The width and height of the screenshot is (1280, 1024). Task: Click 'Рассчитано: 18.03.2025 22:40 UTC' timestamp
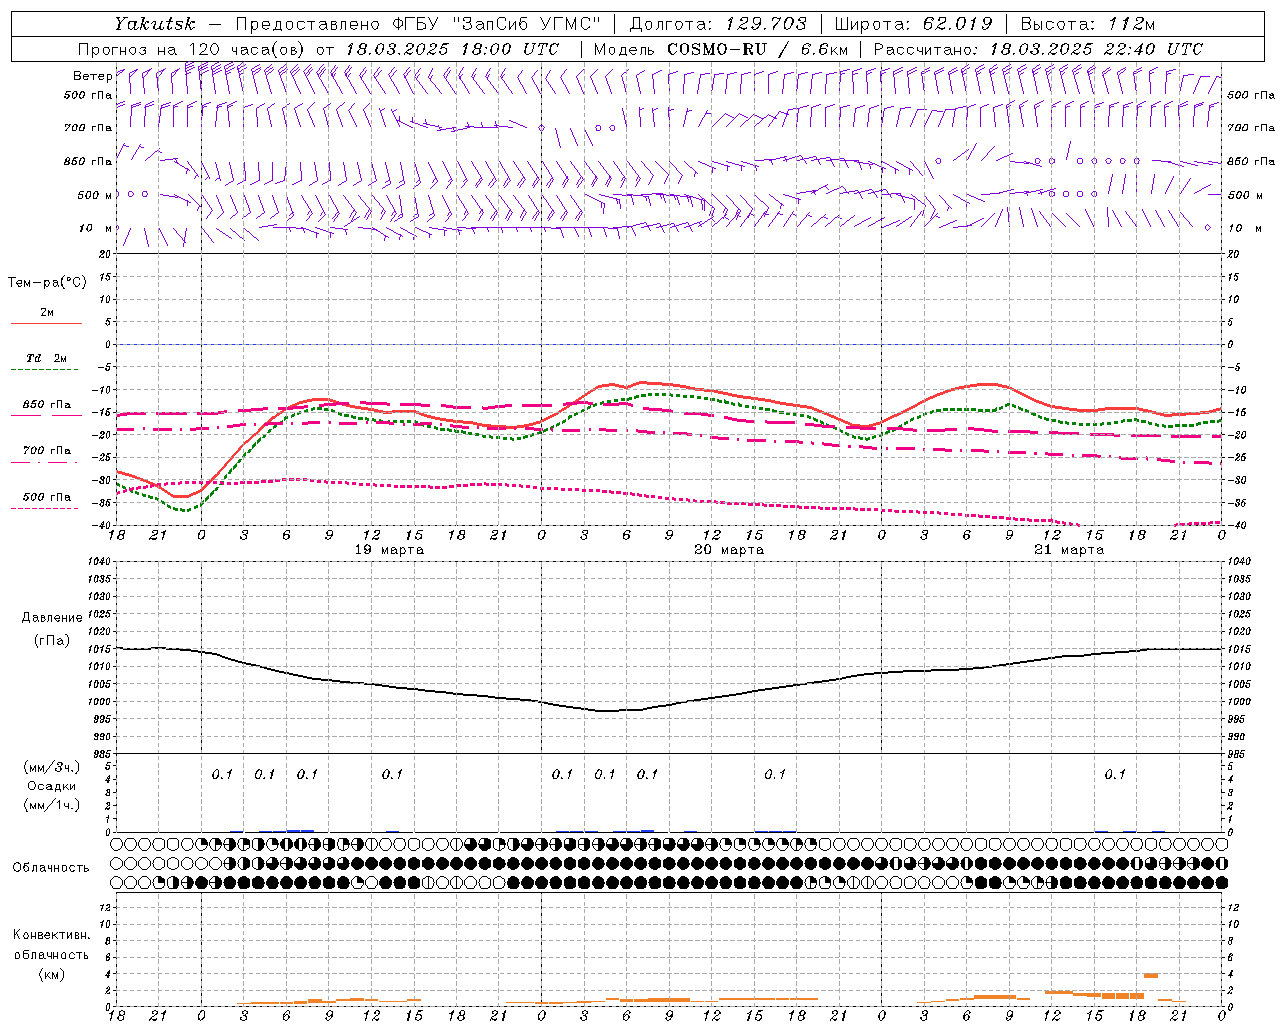click(1038, 49)
